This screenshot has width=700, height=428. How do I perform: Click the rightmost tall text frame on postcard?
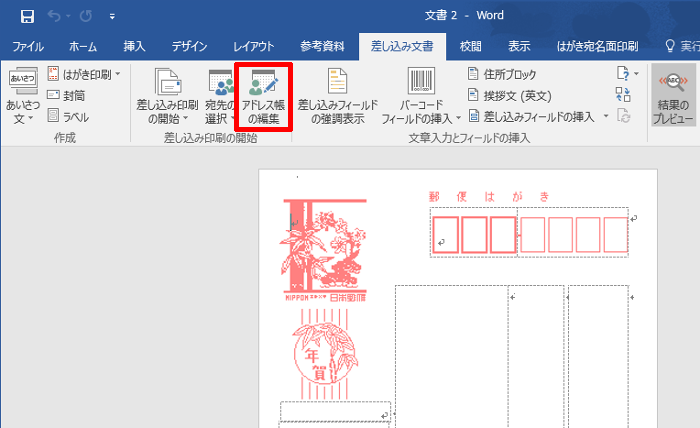tap(598, 356)
